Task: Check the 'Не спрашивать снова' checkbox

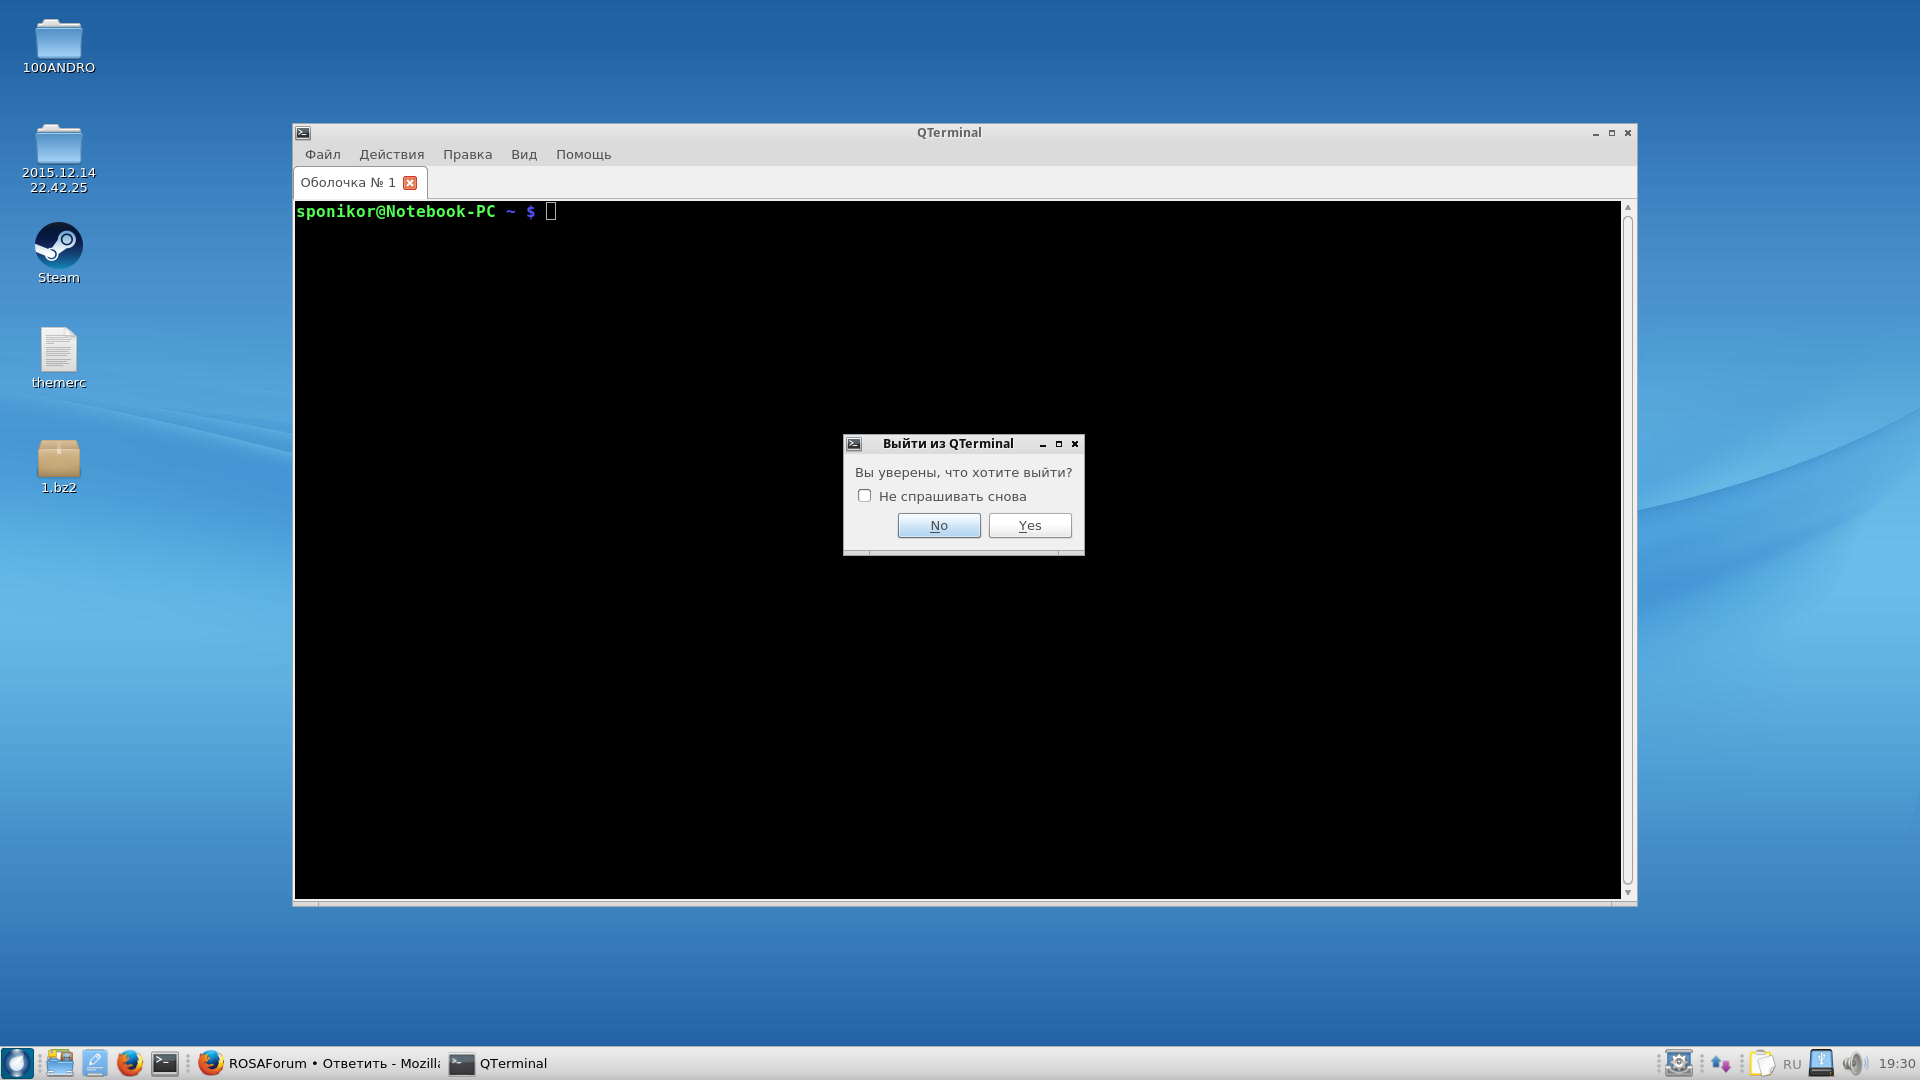Action: click(x=865, y=496)
